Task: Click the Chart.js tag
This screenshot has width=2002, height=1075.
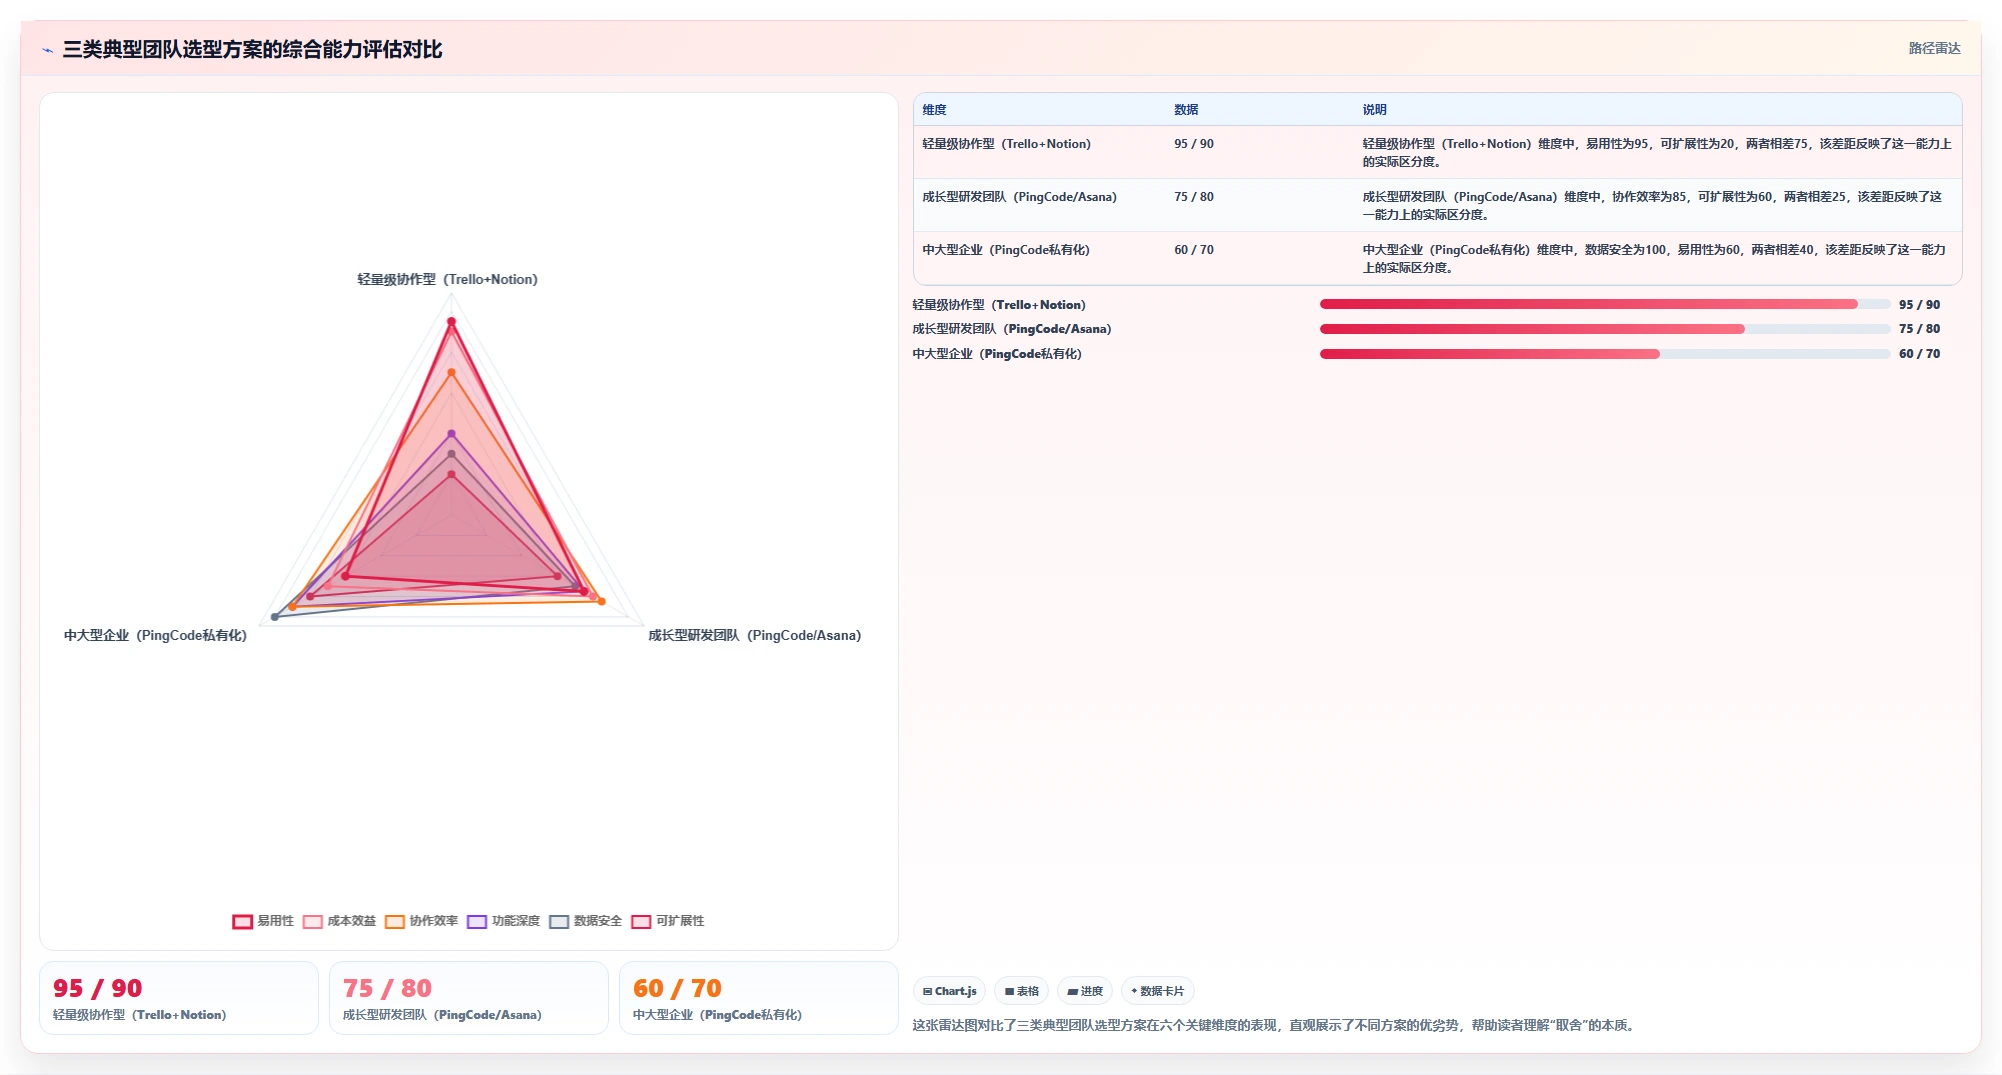Action: click(x=949, y=991)
